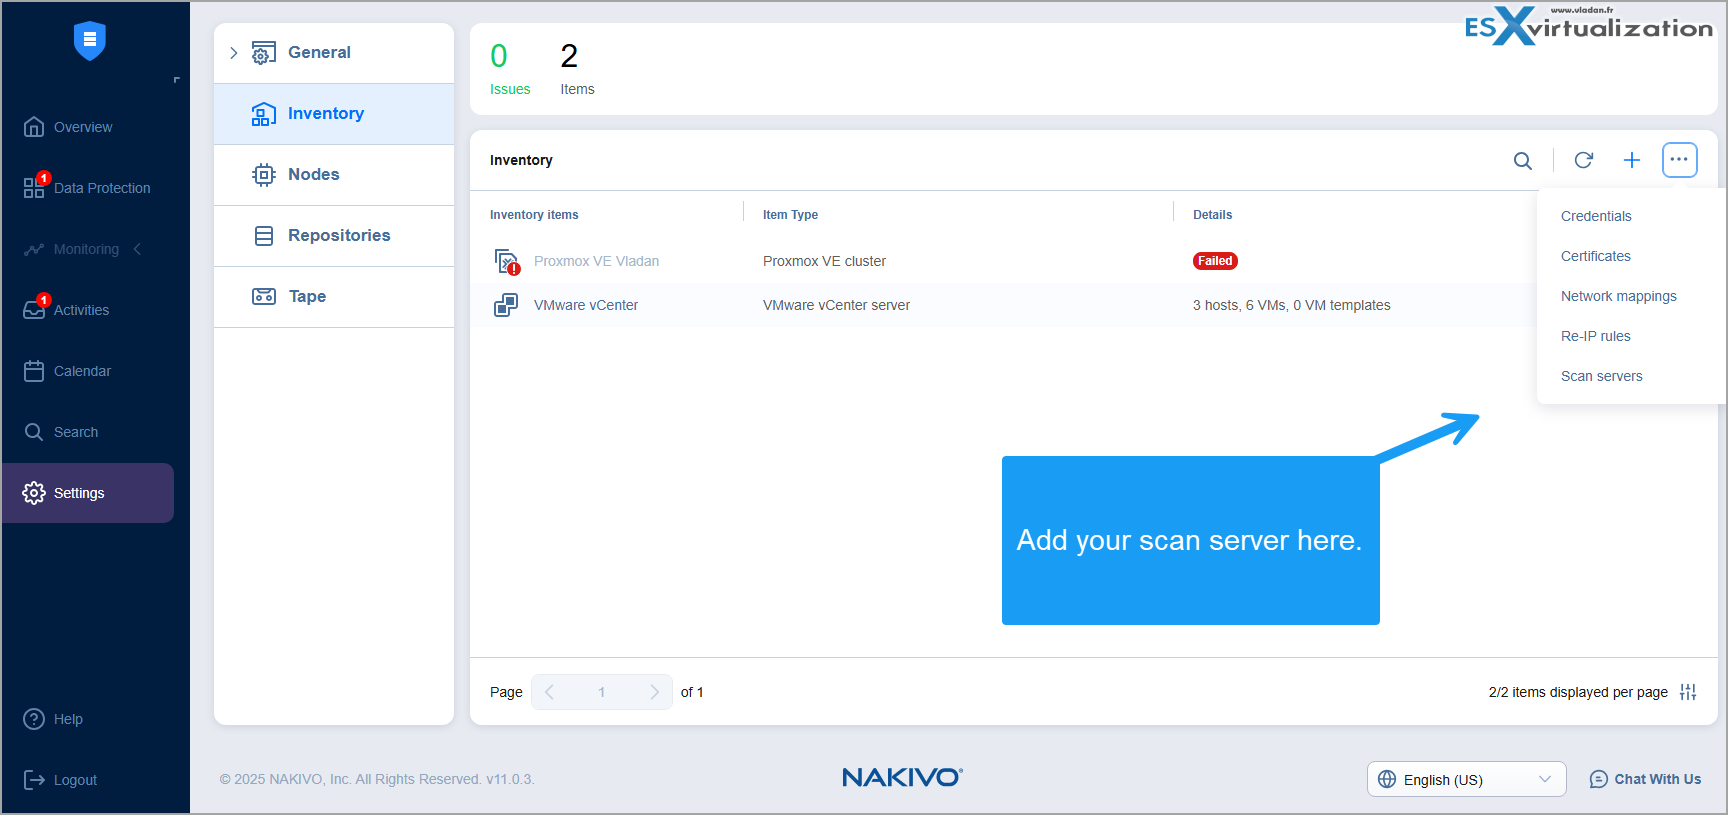This screenshot has height=815, width=1728.
Task: Click the Logout link
Action: [x=75, y=780]
